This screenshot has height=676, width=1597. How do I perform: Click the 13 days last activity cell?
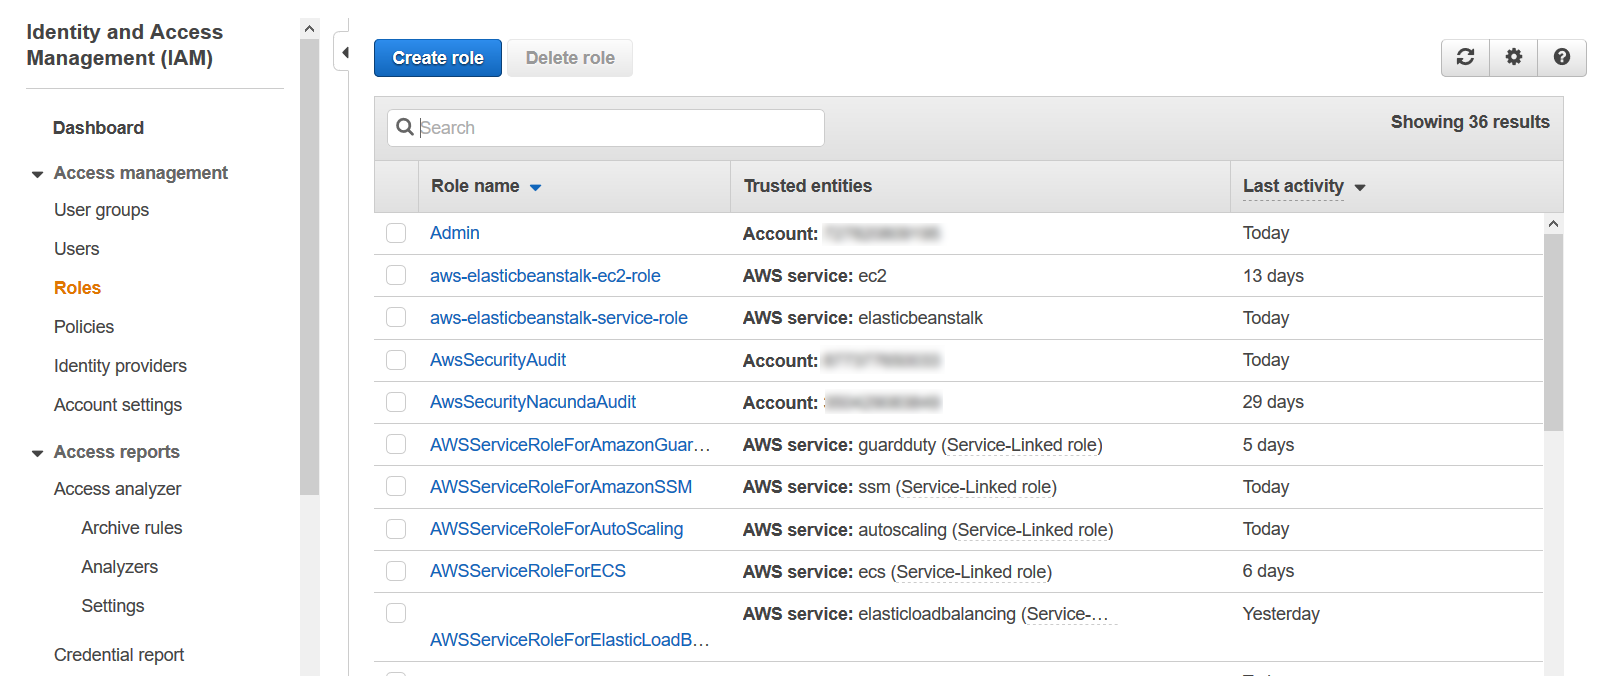coord(1273,276)
